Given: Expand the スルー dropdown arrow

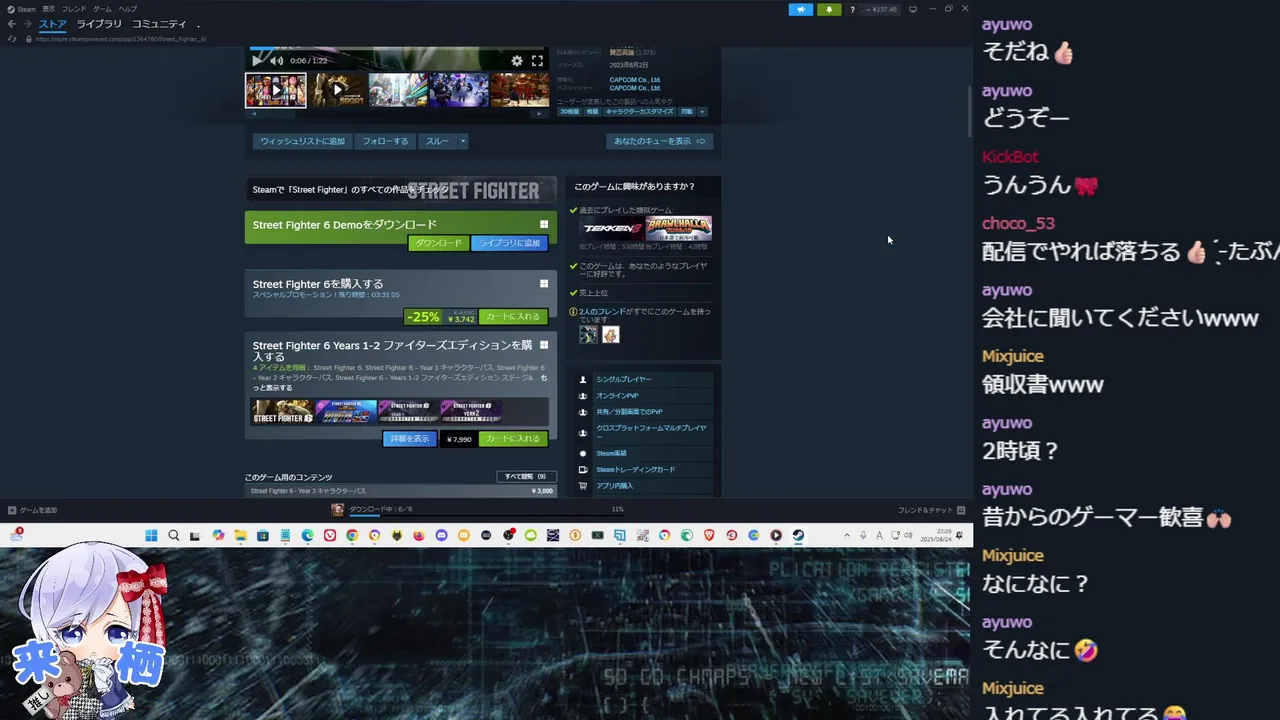Looking at the screenshot, I should click(462, 141).
